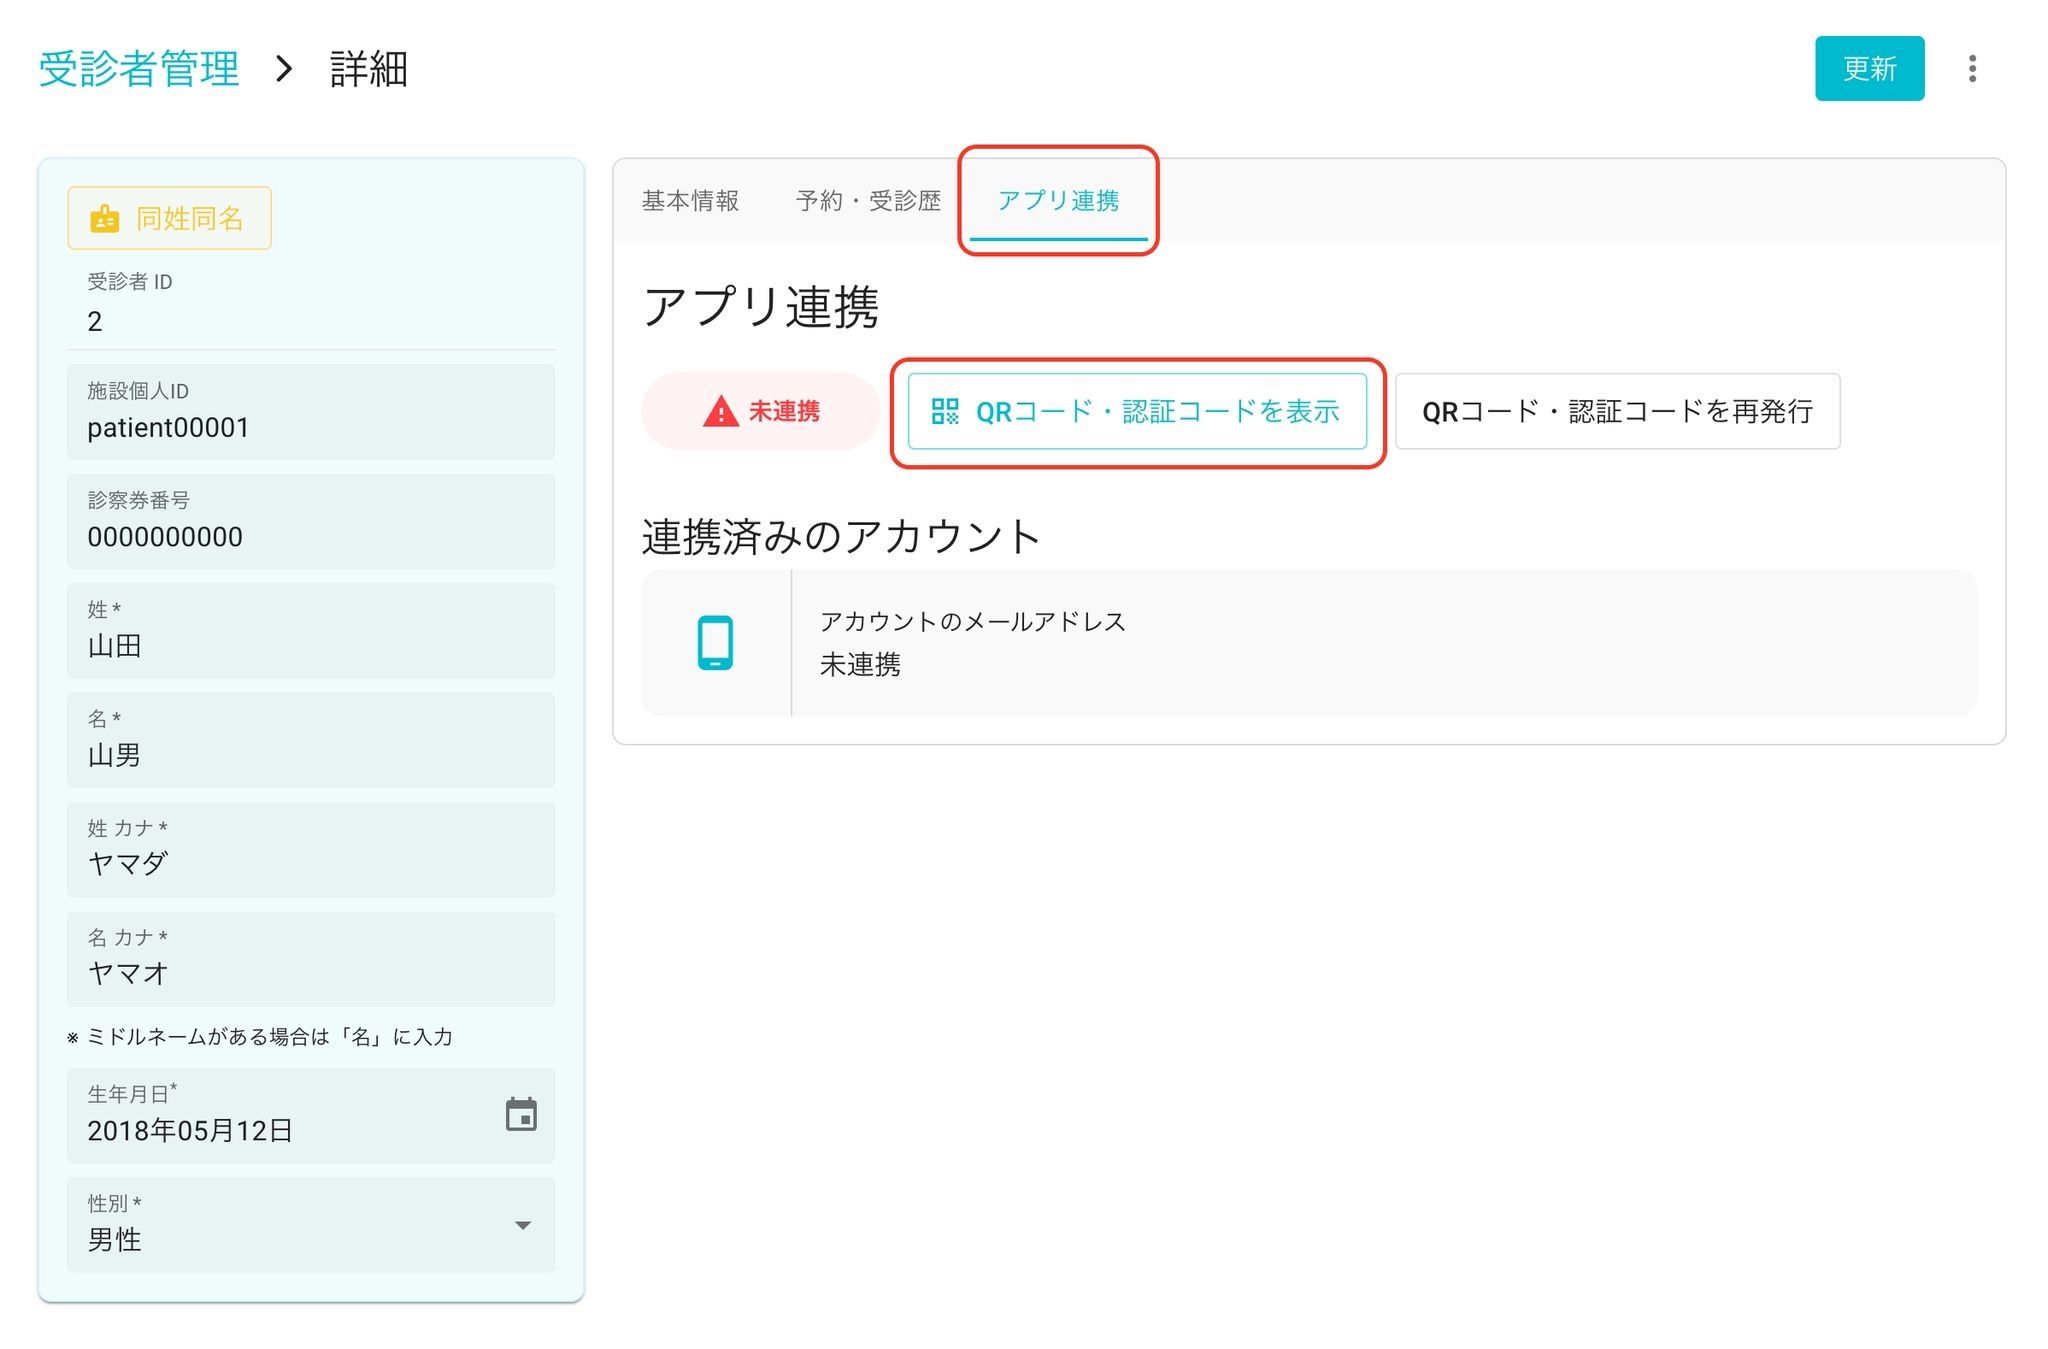The image size is (2048, 1349).
Task: Focus the 診察券番号 field
Action: (x=310, y=522)
